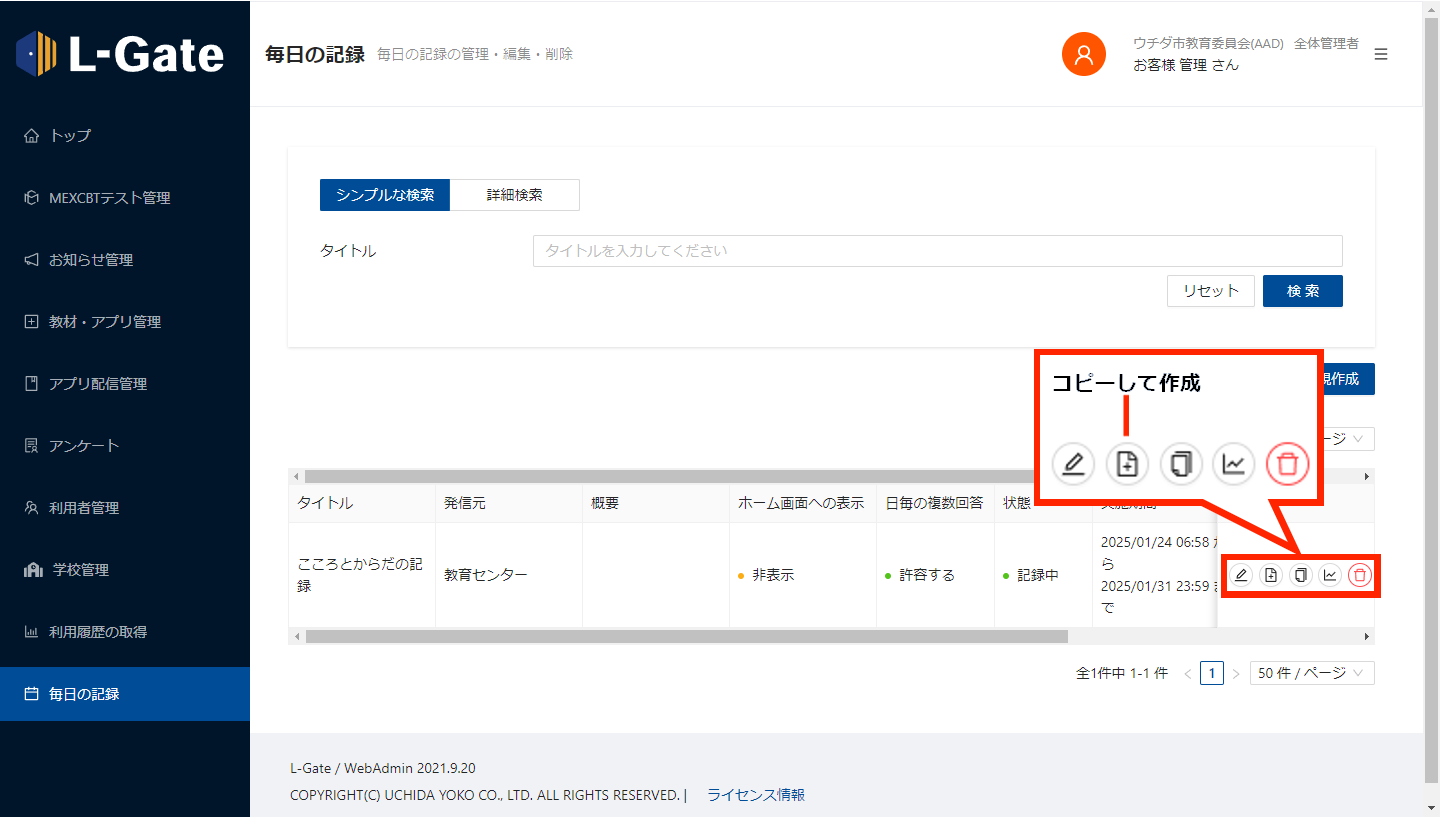Click the リセット button
The height and width of the screenshot is (817, 1440).
pyautogui.click(x=1210, y=291)
